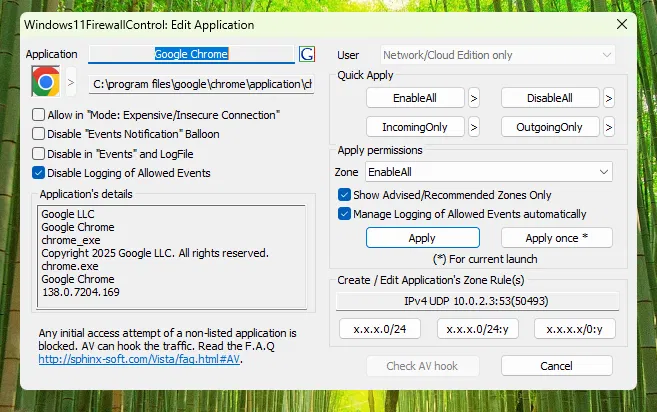Click the EnableAll quick apply button
The image size is (657, 412).
coord(415,98)
